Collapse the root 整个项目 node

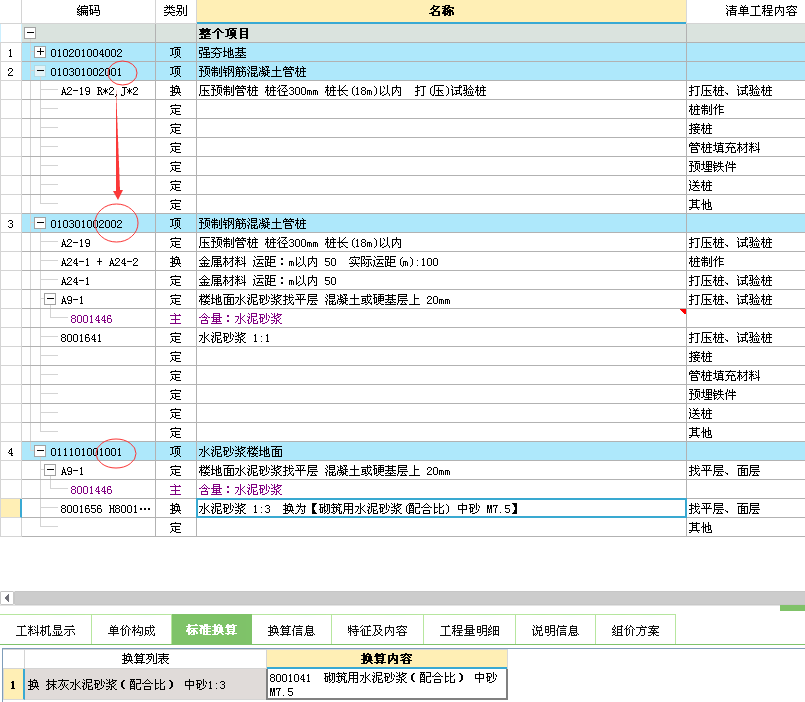(29, 34)
